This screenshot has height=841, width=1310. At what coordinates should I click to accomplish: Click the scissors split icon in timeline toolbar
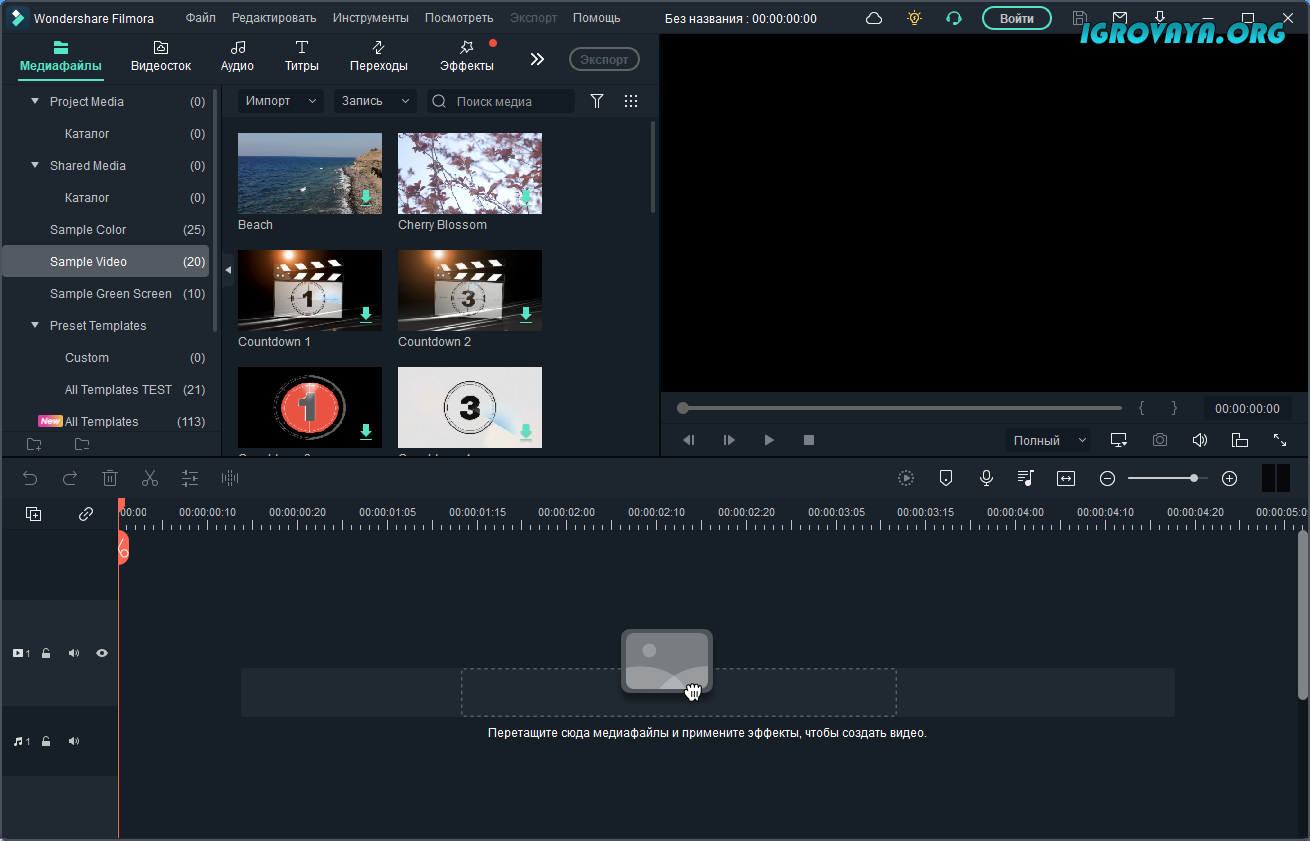click(150, 479)
